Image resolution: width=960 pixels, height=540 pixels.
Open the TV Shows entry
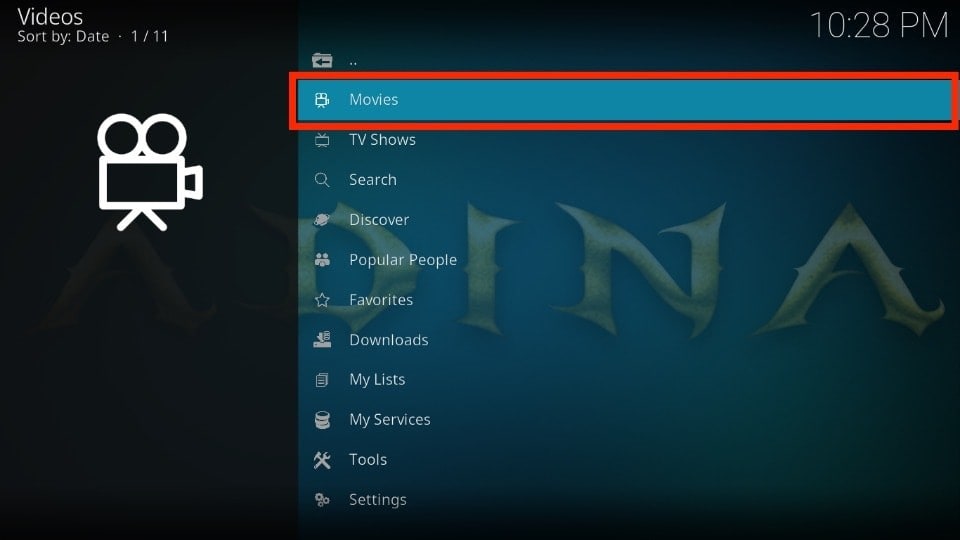click(624, 140)
